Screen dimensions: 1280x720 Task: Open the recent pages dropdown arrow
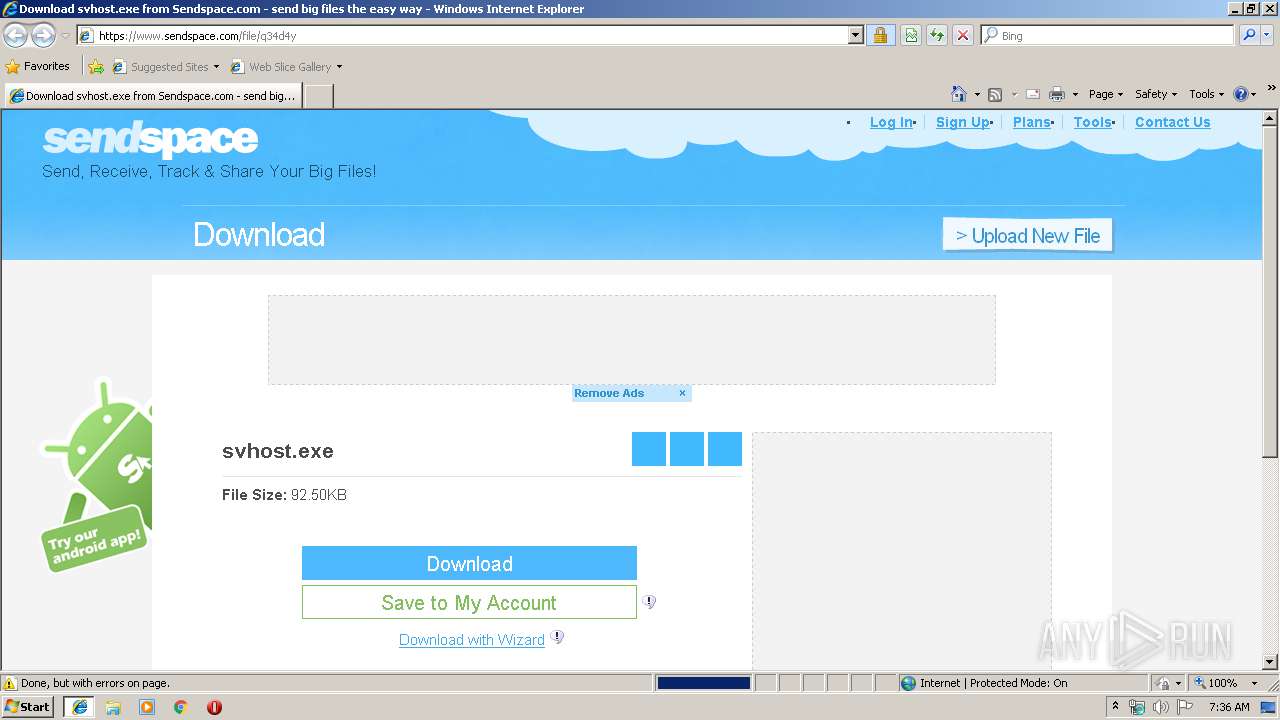click(x=65, y=36)
